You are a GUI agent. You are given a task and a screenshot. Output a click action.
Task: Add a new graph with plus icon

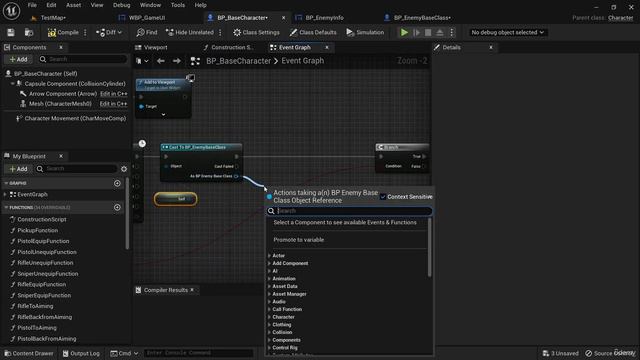click(117, 183)
